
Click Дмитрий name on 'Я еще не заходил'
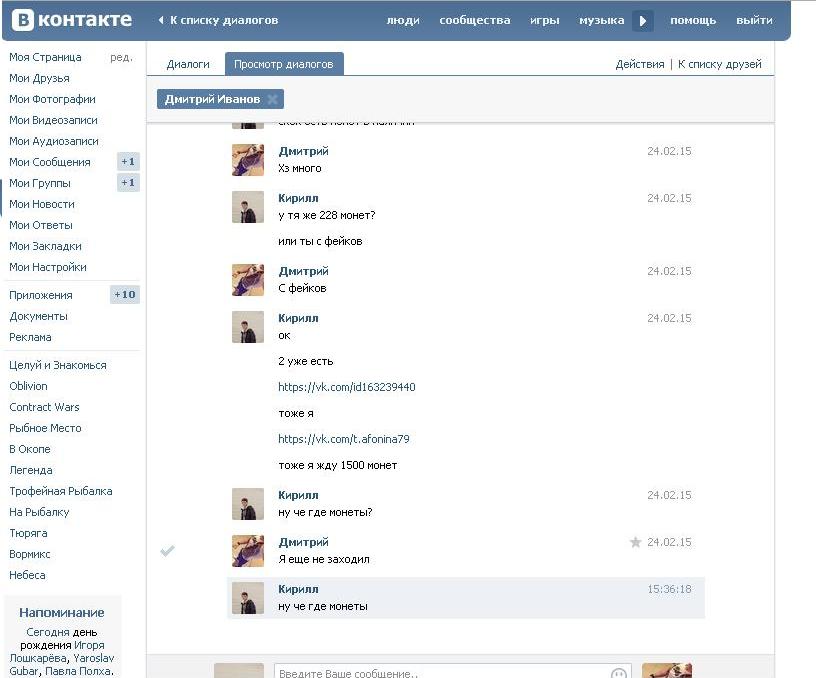click(x=303, y=542)
